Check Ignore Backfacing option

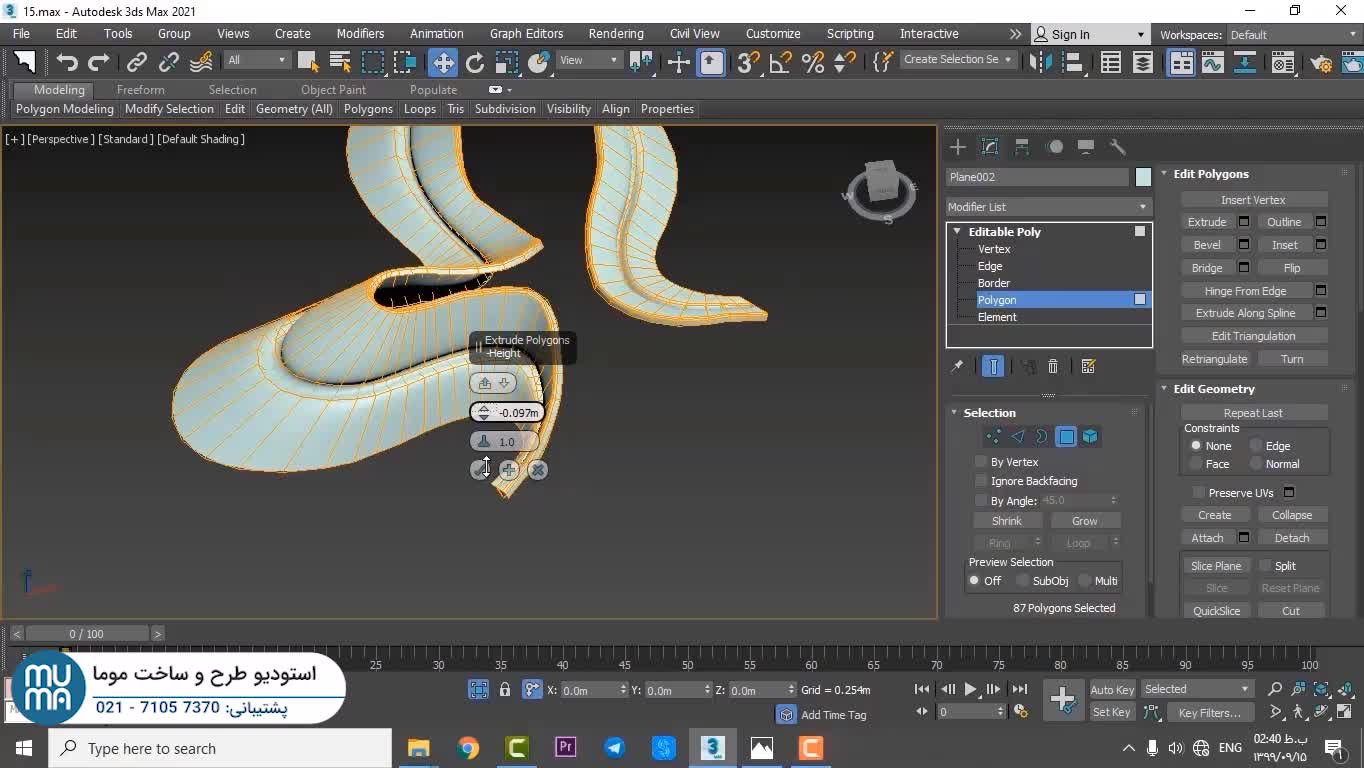[x=981, y=481]
